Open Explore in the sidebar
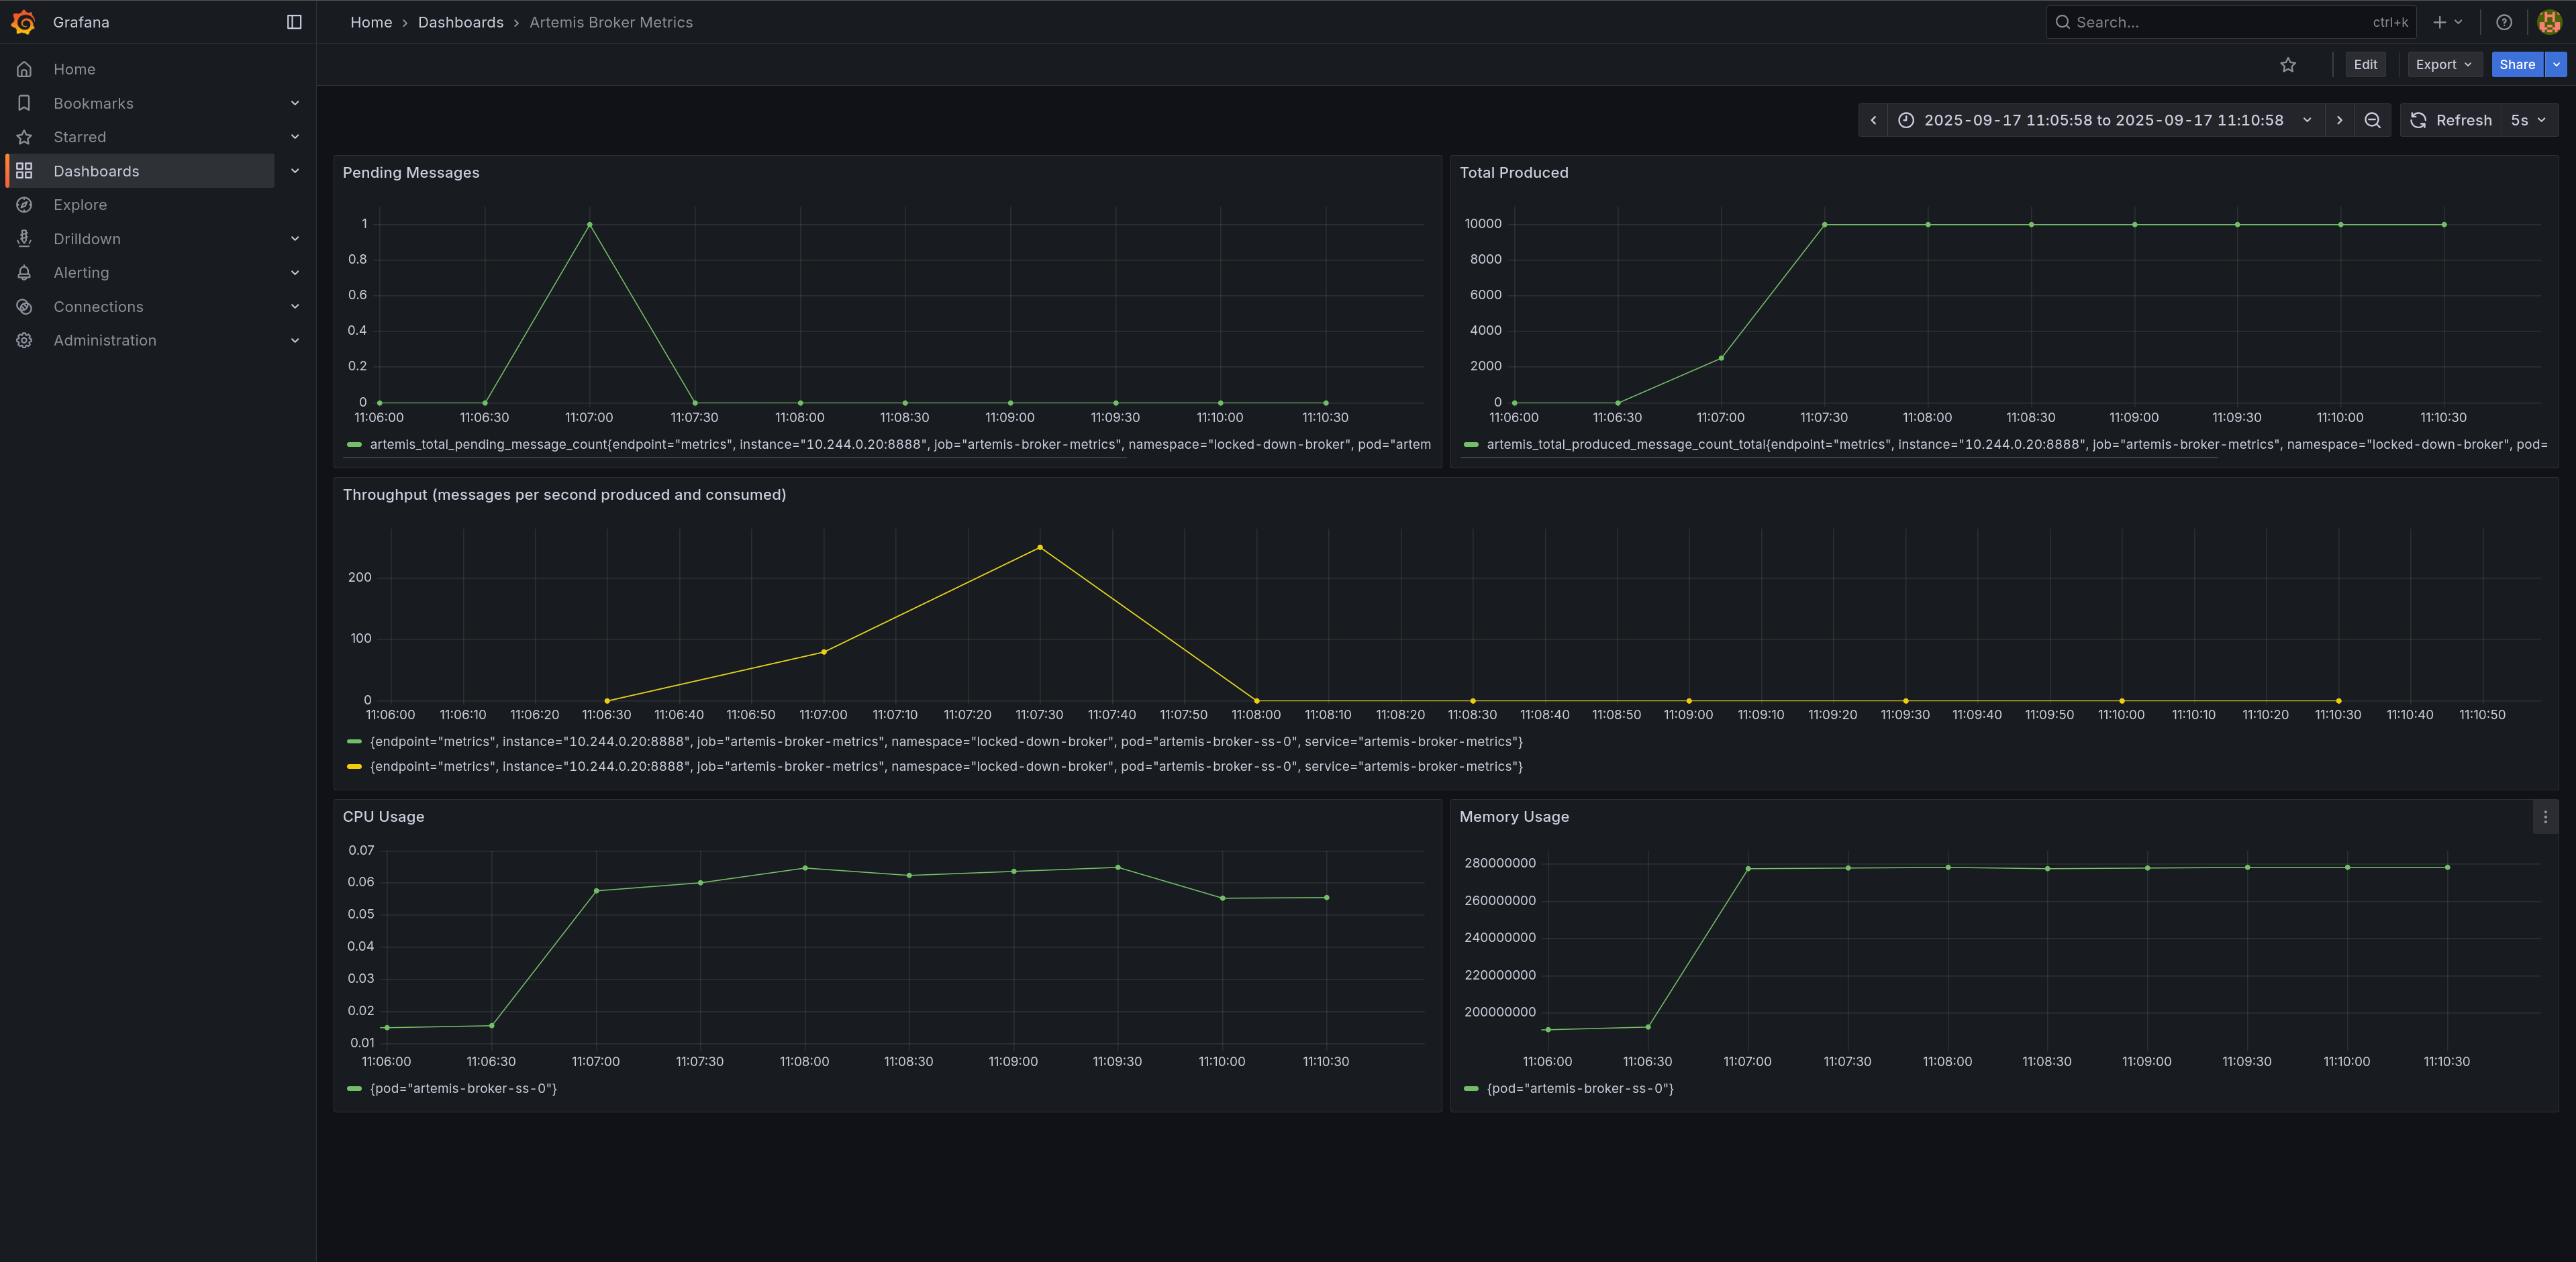The width and height of the screenshot is (2576, 1262). [x=80, y=205]
